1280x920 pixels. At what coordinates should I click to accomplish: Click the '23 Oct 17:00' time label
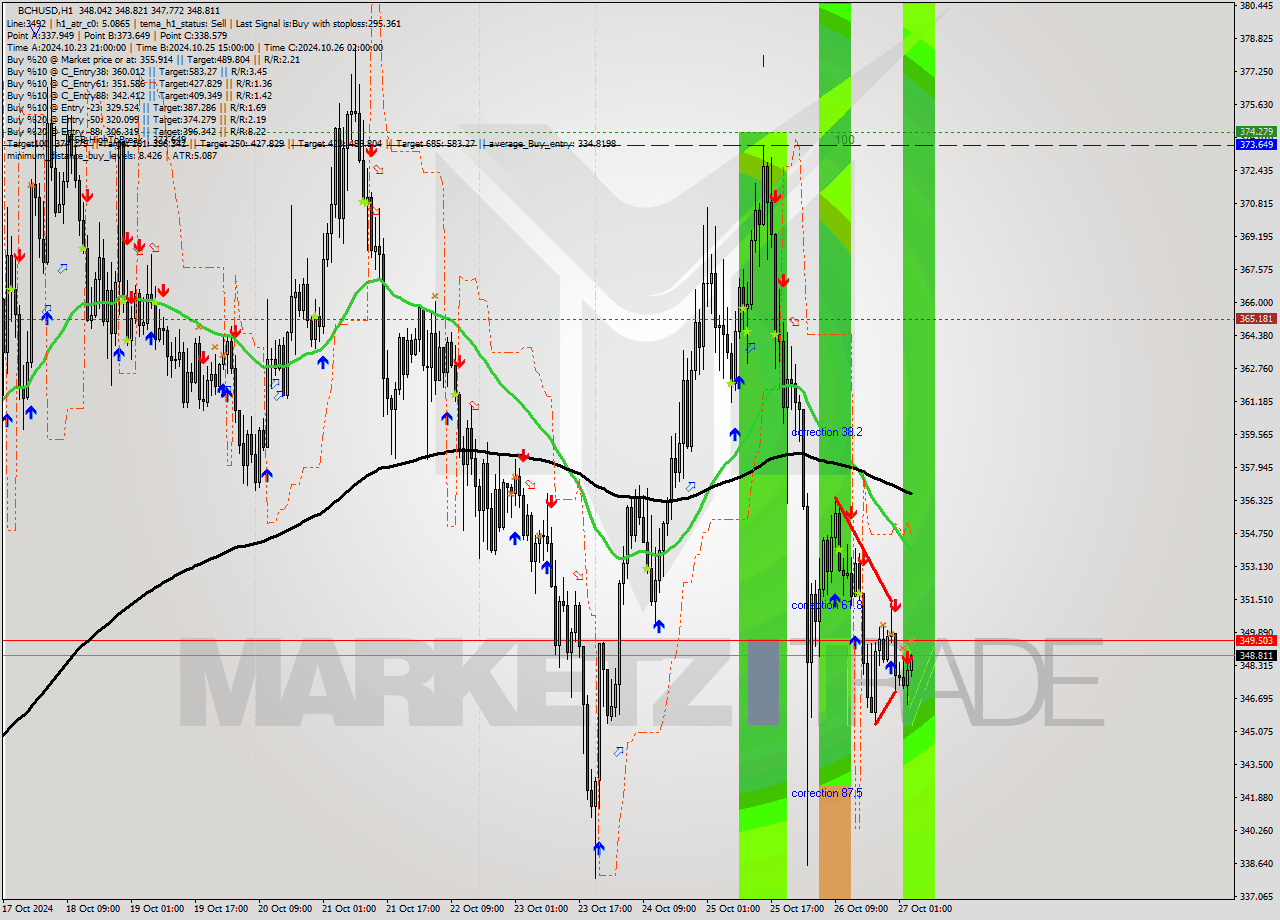point(604,909)
